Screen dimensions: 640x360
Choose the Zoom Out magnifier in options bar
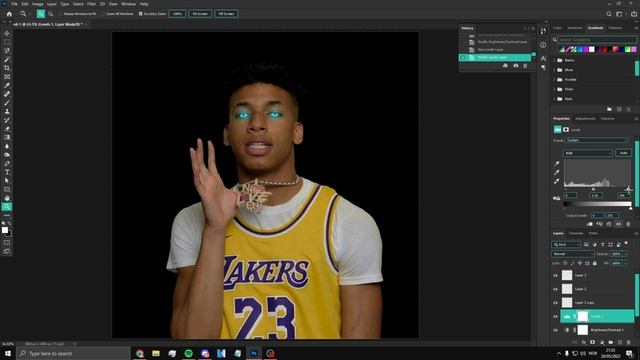(x=51, y=14)
